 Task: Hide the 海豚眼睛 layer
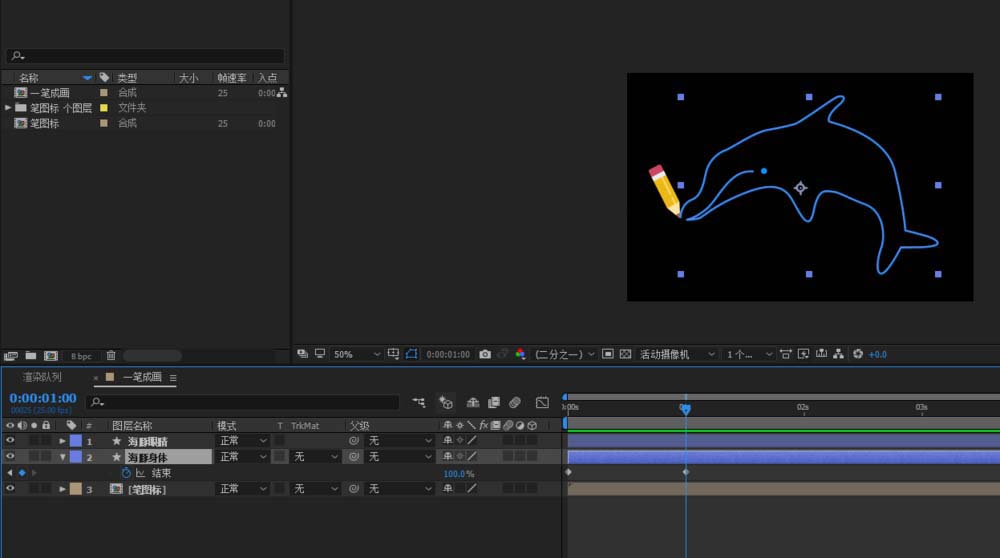10,441
